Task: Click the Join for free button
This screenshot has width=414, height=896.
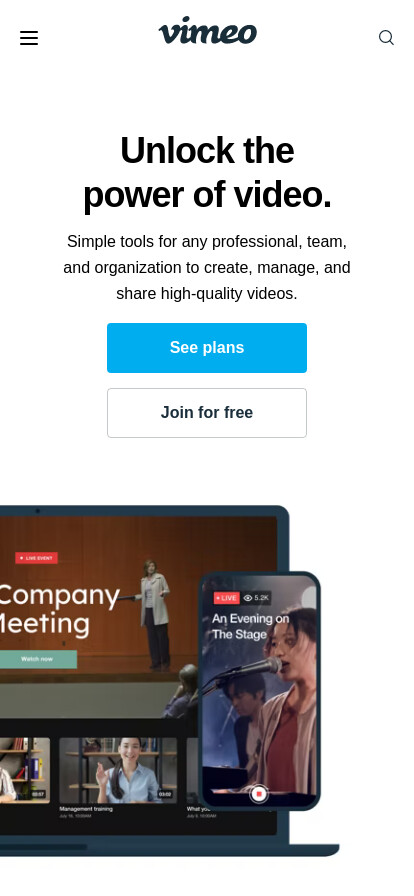Action: tap(207, 413)
